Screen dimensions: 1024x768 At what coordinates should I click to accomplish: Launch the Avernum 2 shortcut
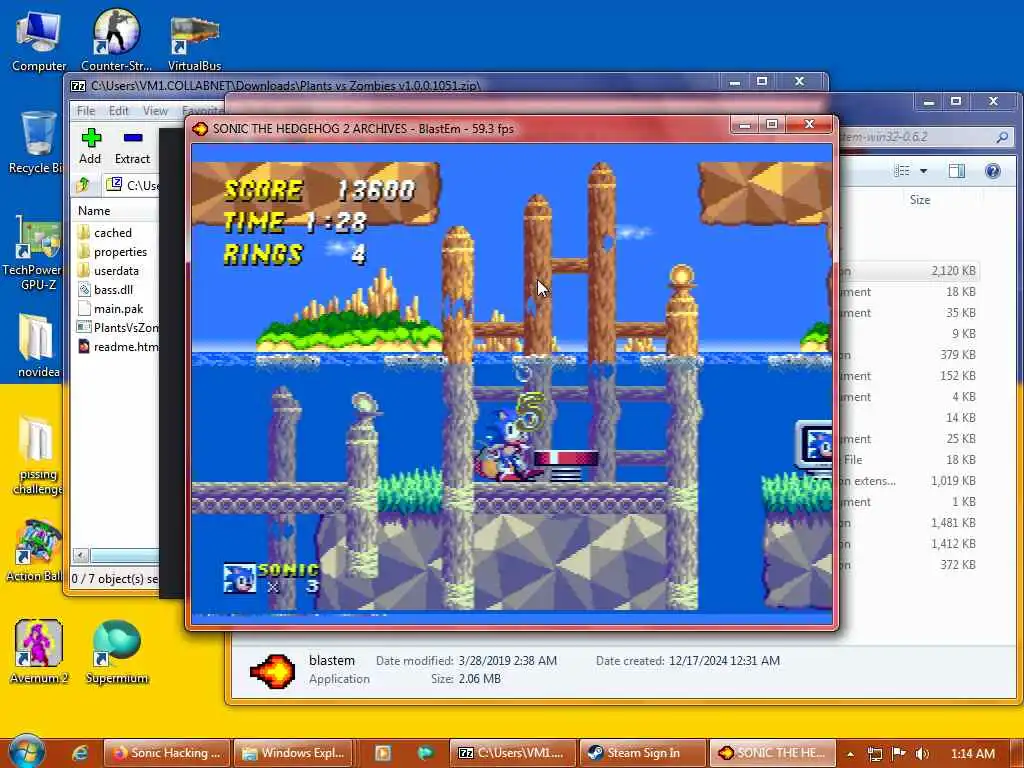point(39,652)
